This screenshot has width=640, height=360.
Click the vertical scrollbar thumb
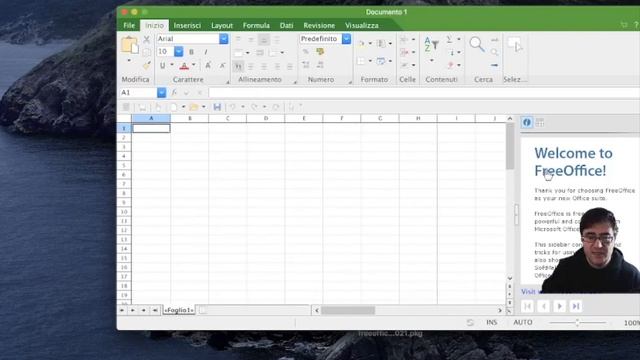(x=510, y=146)
